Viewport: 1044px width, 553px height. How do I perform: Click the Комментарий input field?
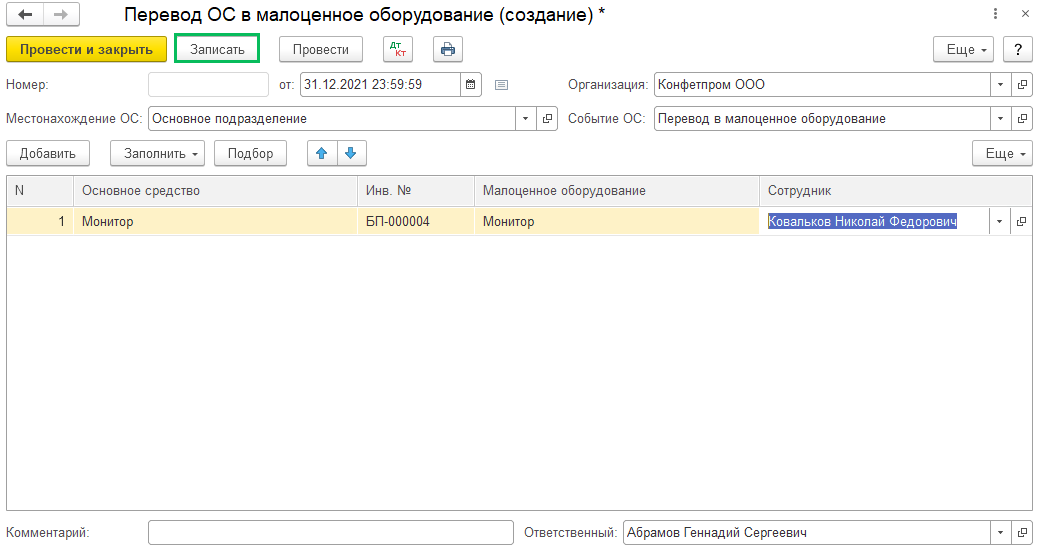[x=331, y=532]
